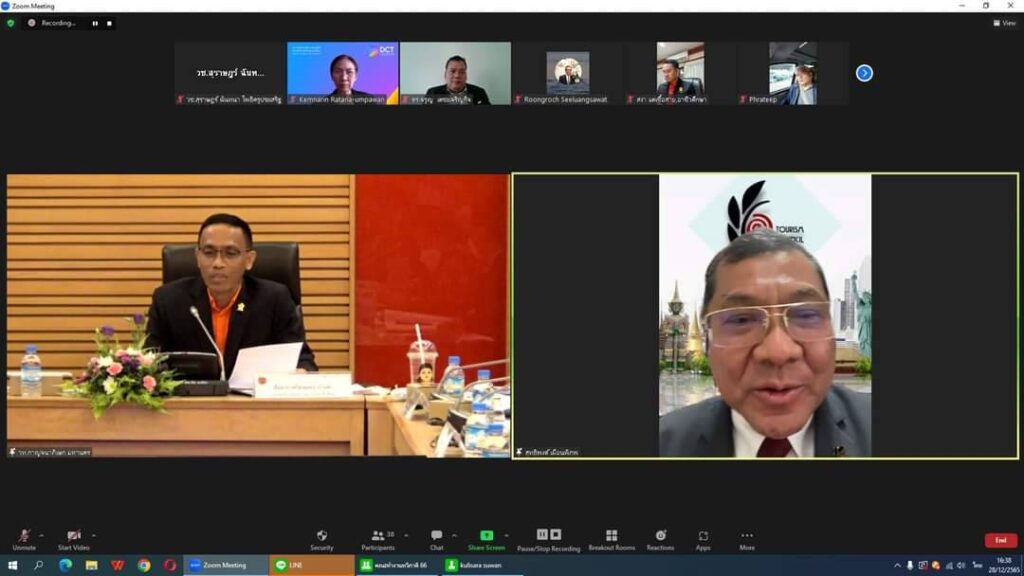The image size is (1024, 576).
Task: Open the Reactions menu
Action: [x=660, y=537]
